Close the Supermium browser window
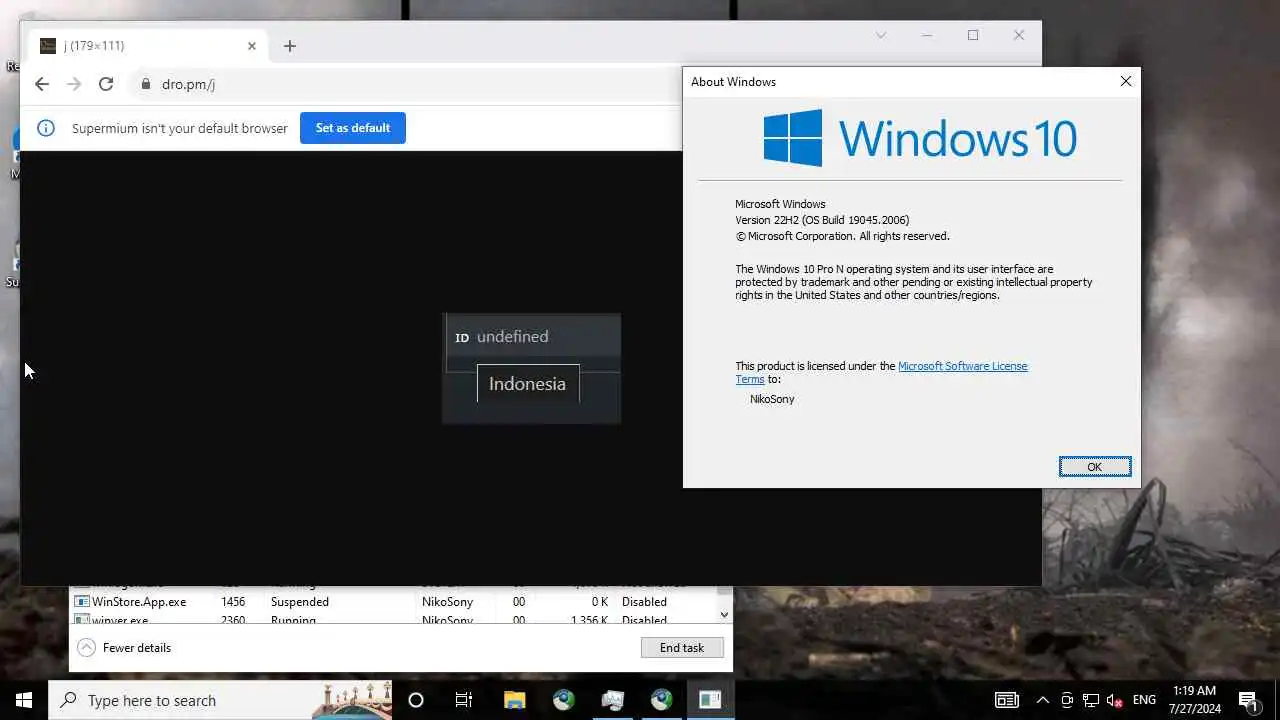 (1019, 35)
